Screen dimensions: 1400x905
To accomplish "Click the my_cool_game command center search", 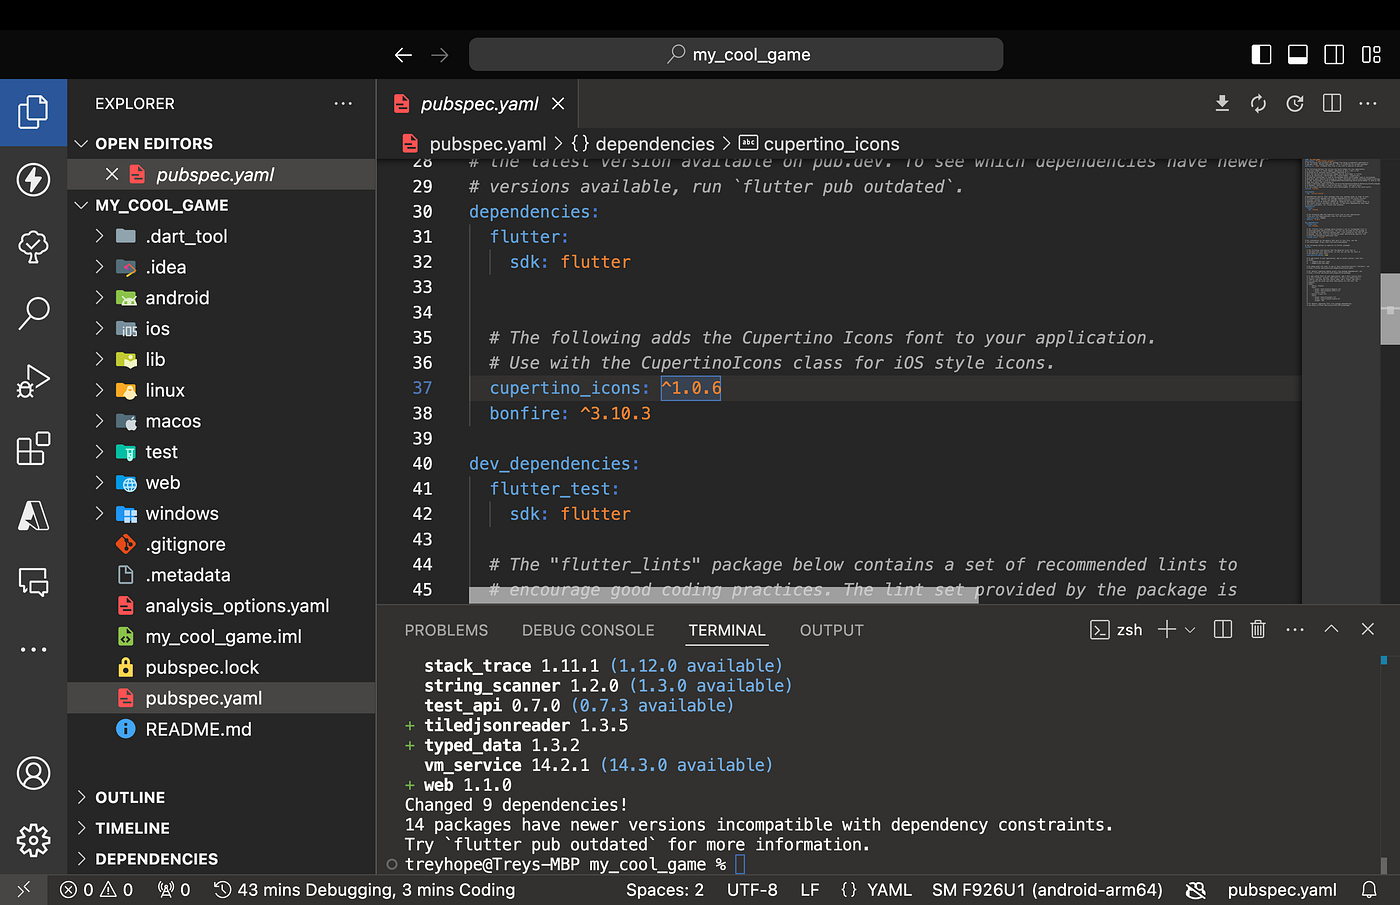I will (x=736, y=55).
